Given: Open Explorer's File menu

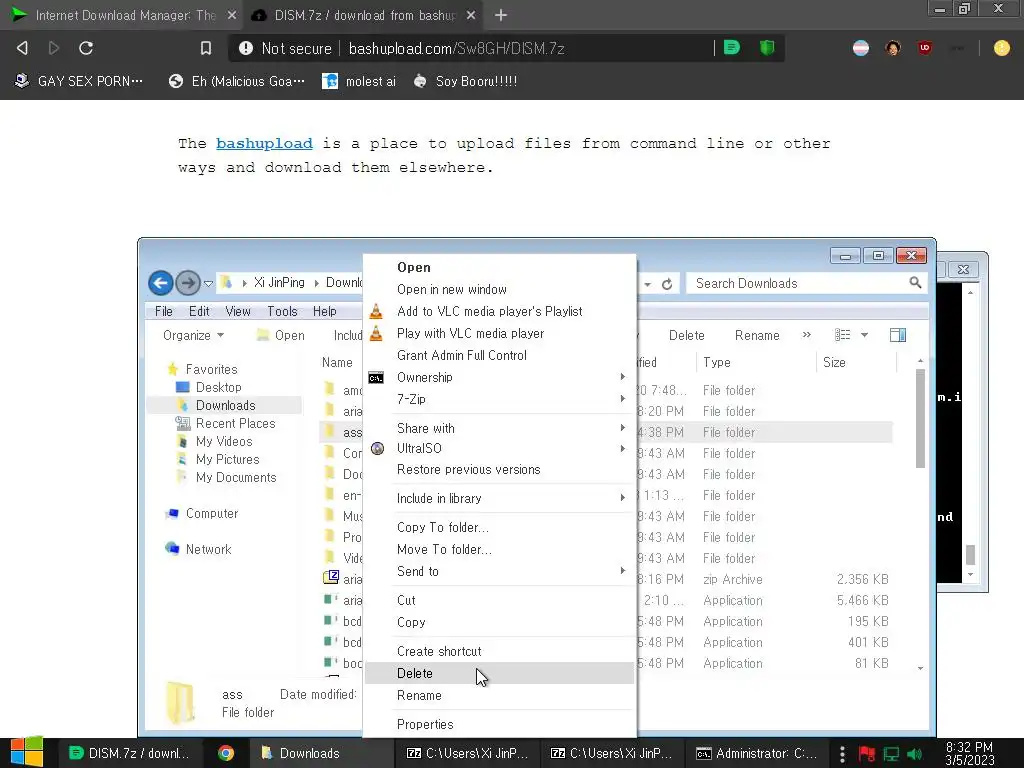Looking at the screenshot, I should click(163, 312).
